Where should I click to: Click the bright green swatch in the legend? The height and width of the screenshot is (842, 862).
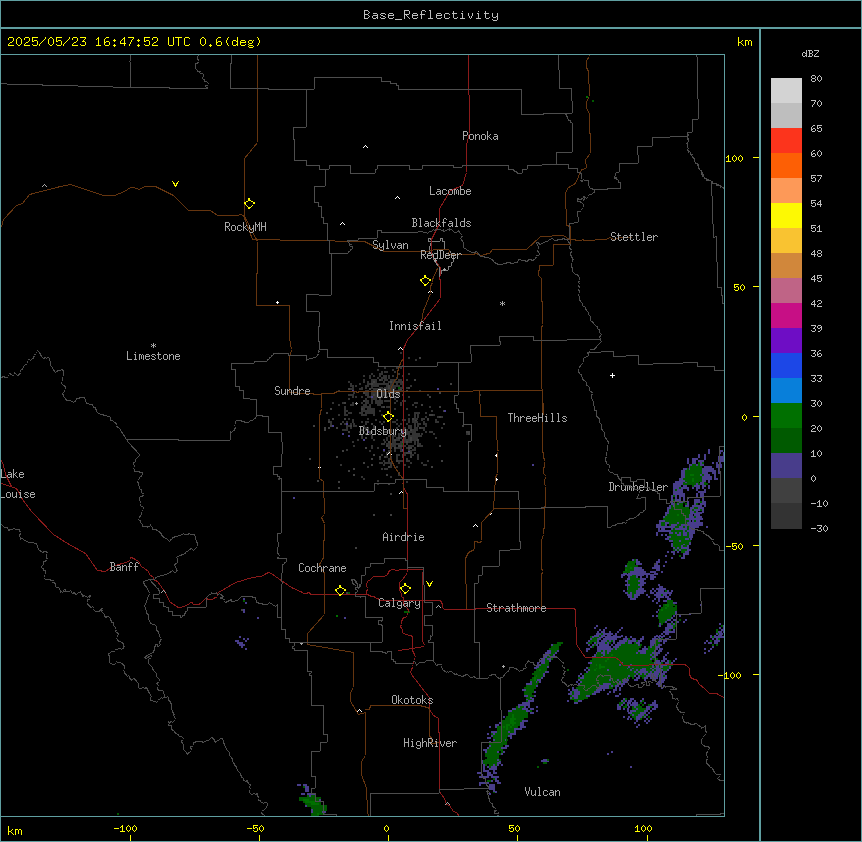pos(786,416)
